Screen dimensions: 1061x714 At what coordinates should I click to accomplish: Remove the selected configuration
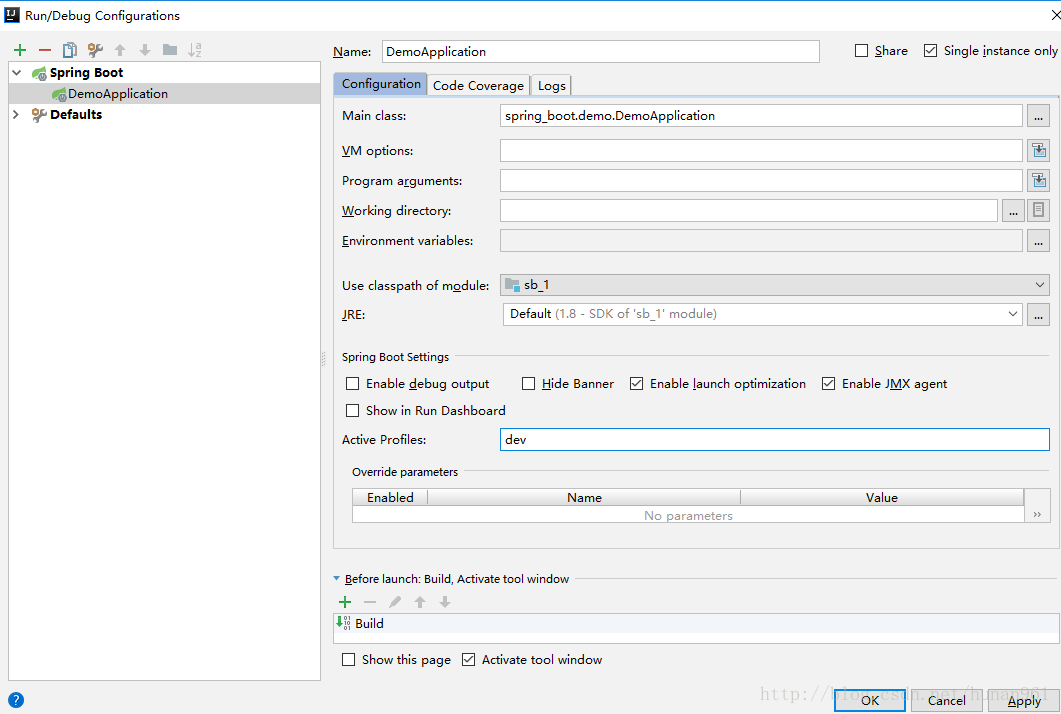coord(45,49)
